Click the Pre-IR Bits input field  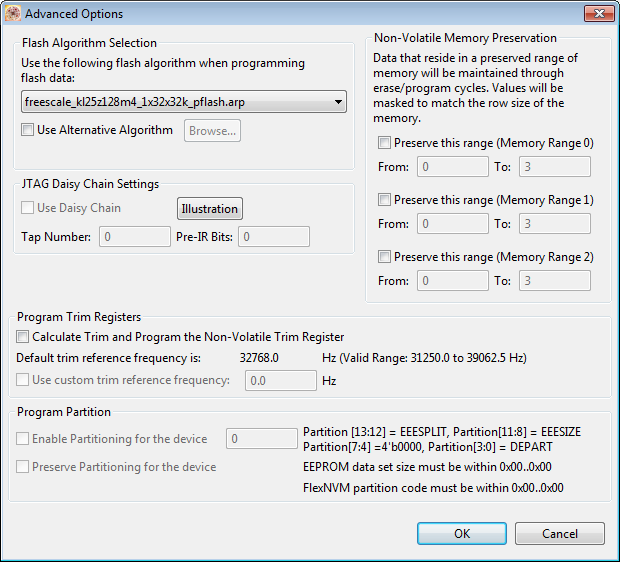click(x=273, y=237)
